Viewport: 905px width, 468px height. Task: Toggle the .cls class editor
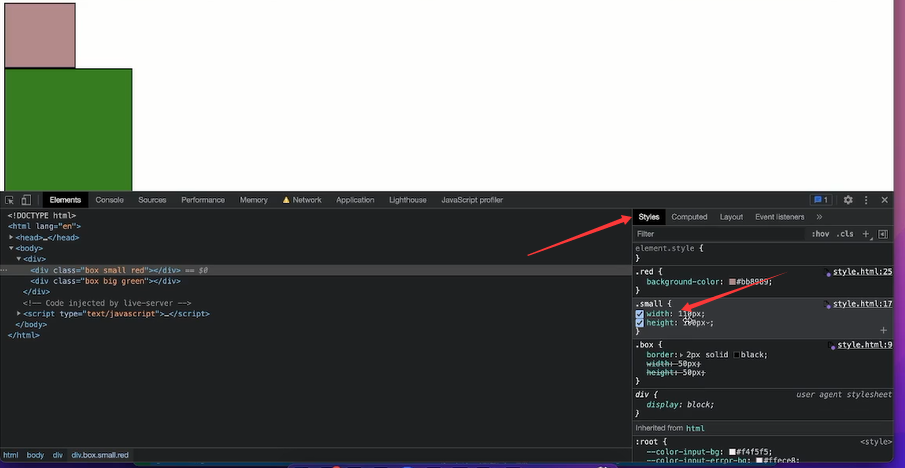[x=845, y=234]
